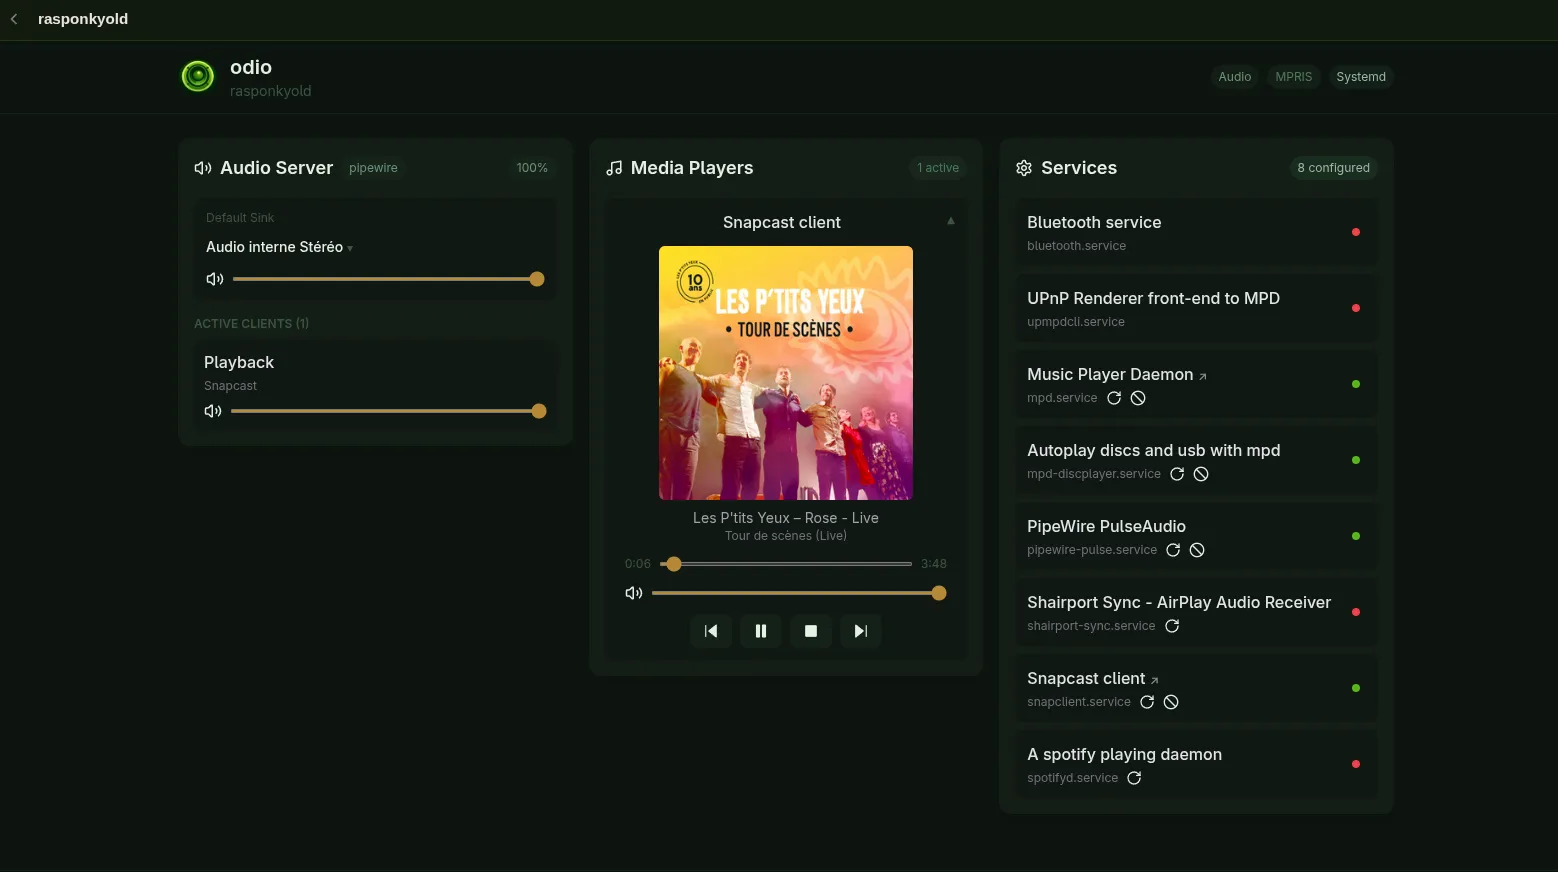Image resolution: width=1558 pixels, height=872 pixels.
Task: Open the Audio interne Stéréo sink dropdown
Action: [x=279, y=247]
